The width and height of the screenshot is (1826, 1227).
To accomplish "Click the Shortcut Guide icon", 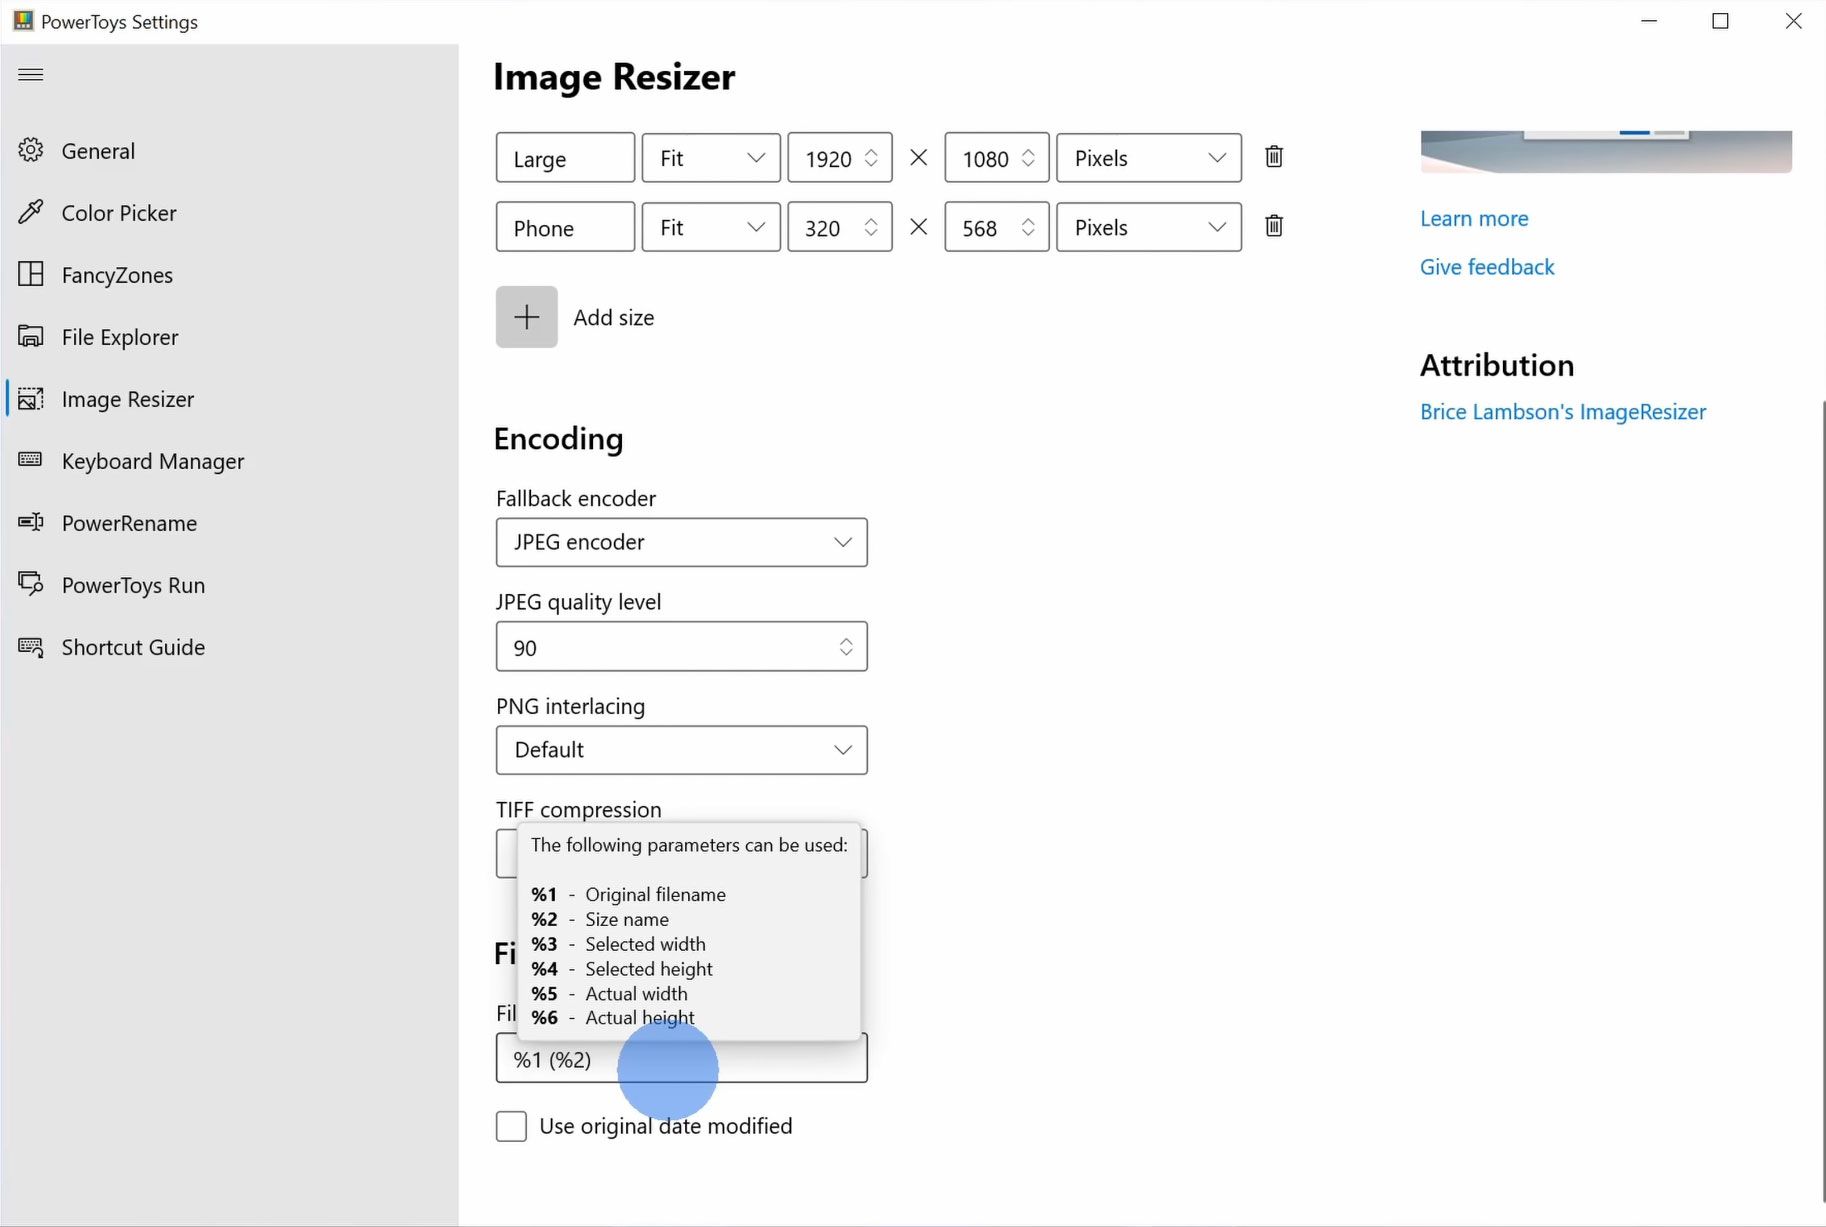I will pos(31,646).
